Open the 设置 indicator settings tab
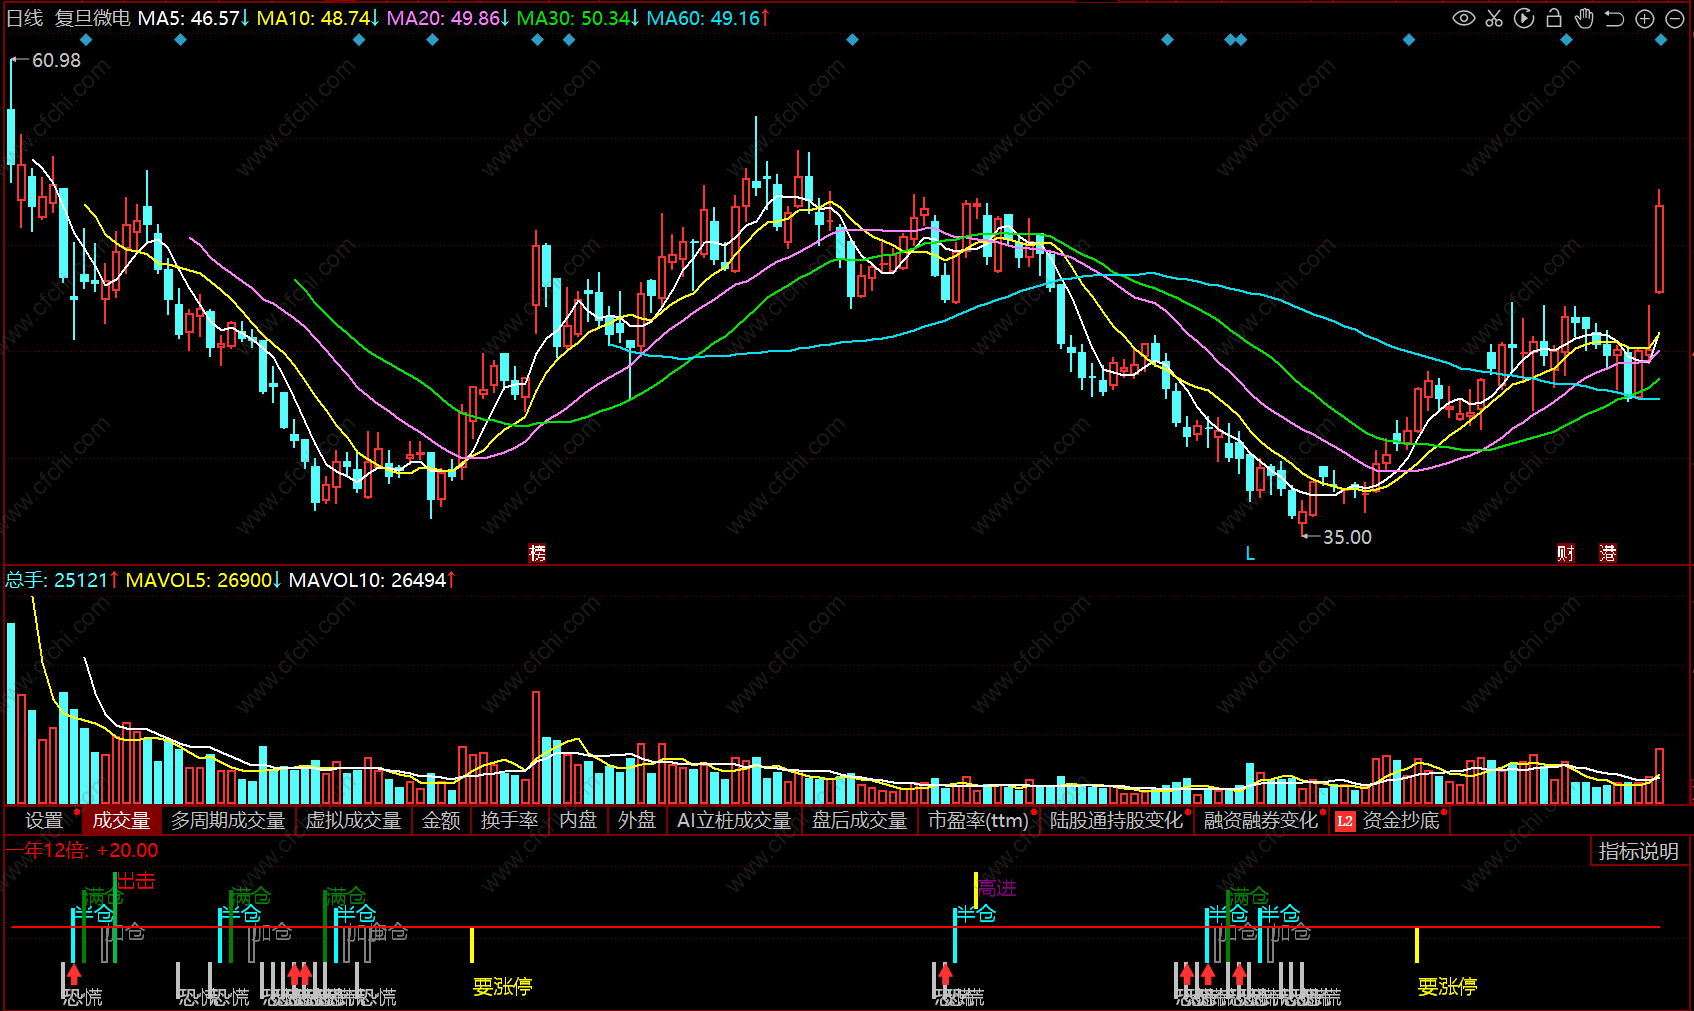 [44, 820]
